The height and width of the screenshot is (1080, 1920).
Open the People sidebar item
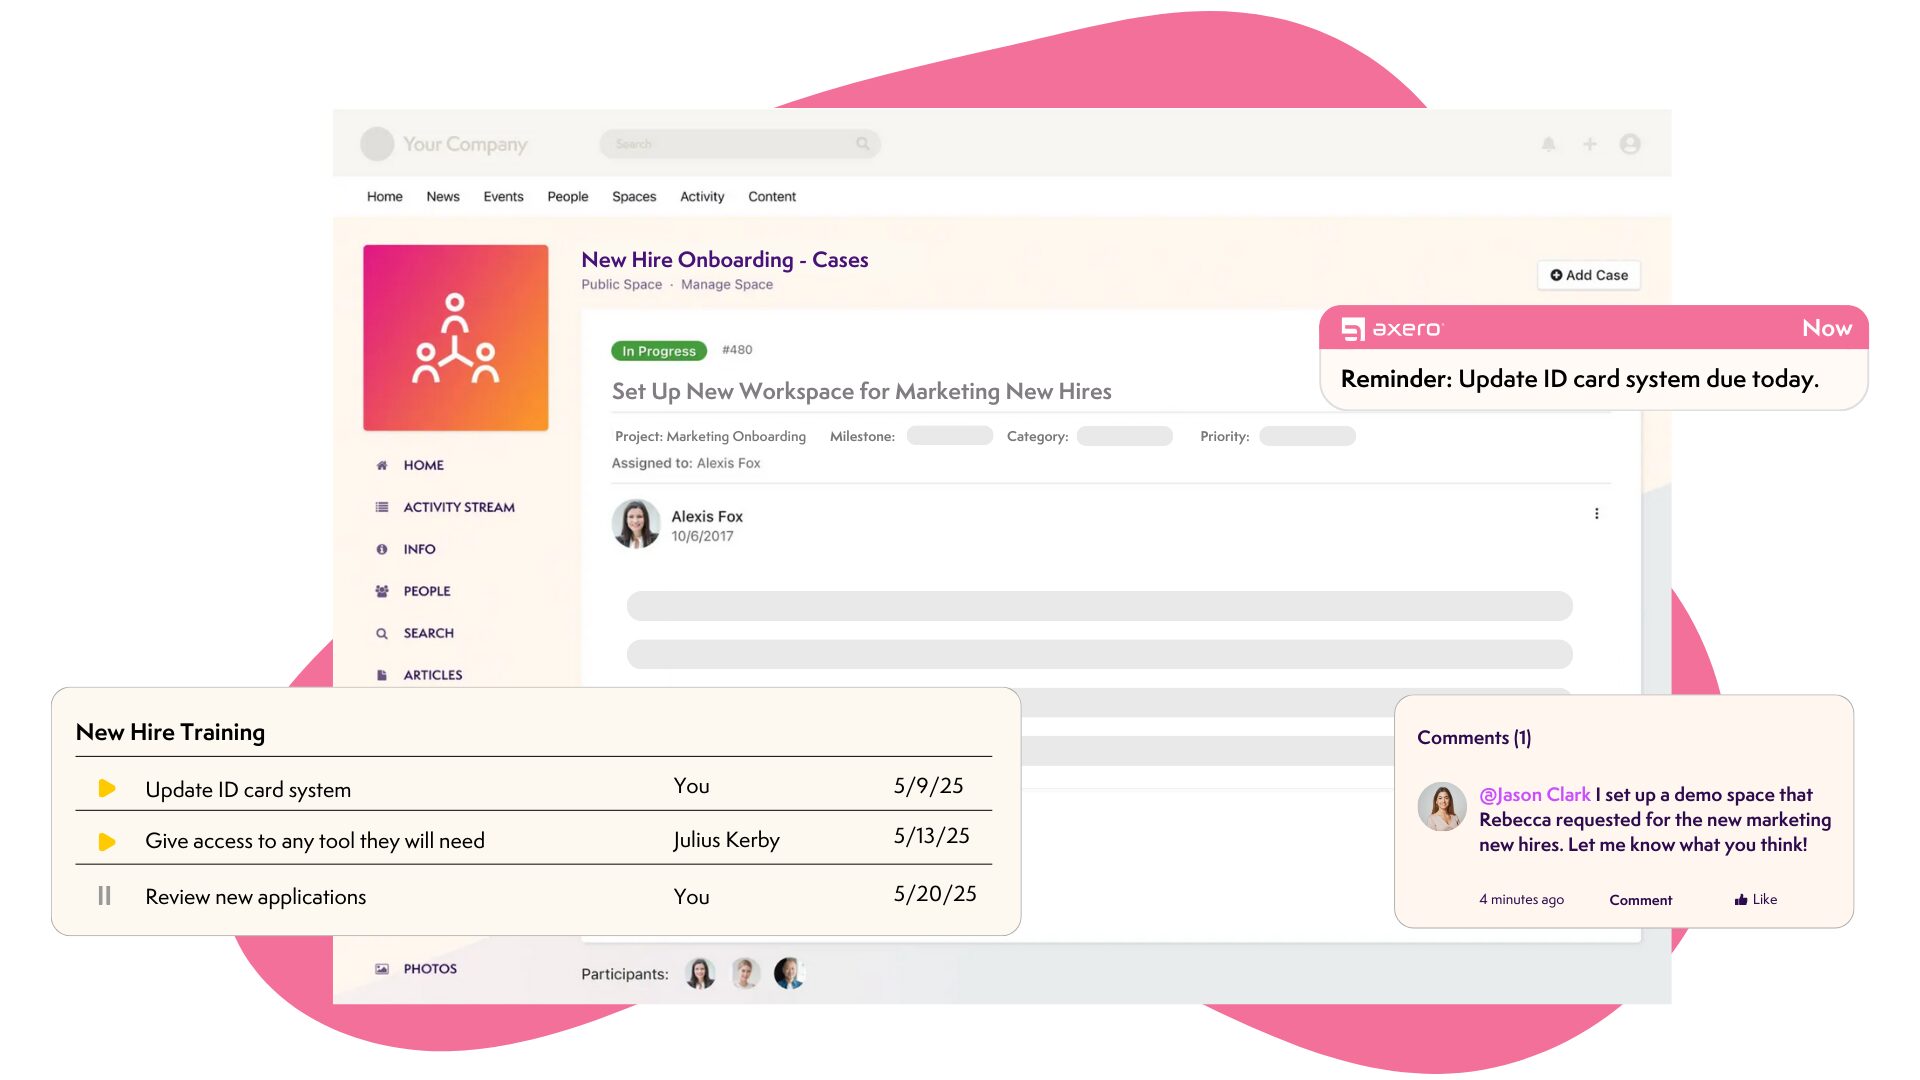[x=426, y=591]
